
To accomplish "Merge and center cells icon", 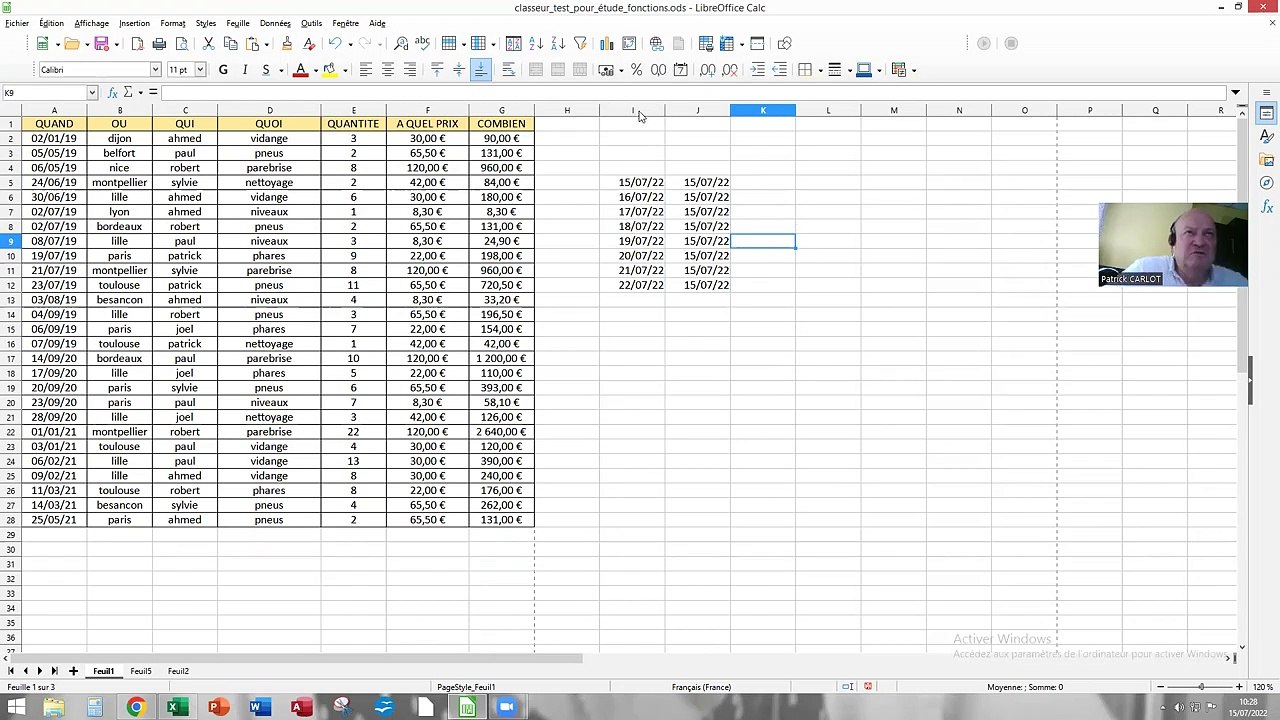I will coord(536,69).
